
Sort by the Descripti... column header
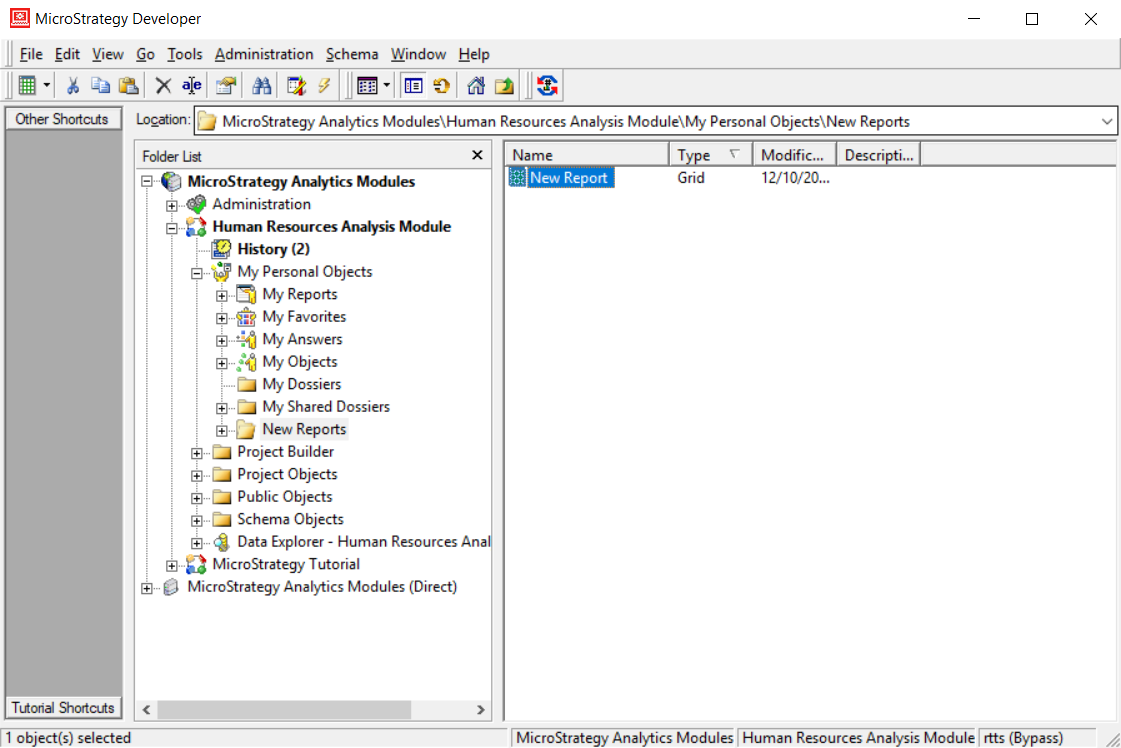[x=879, y=155]
